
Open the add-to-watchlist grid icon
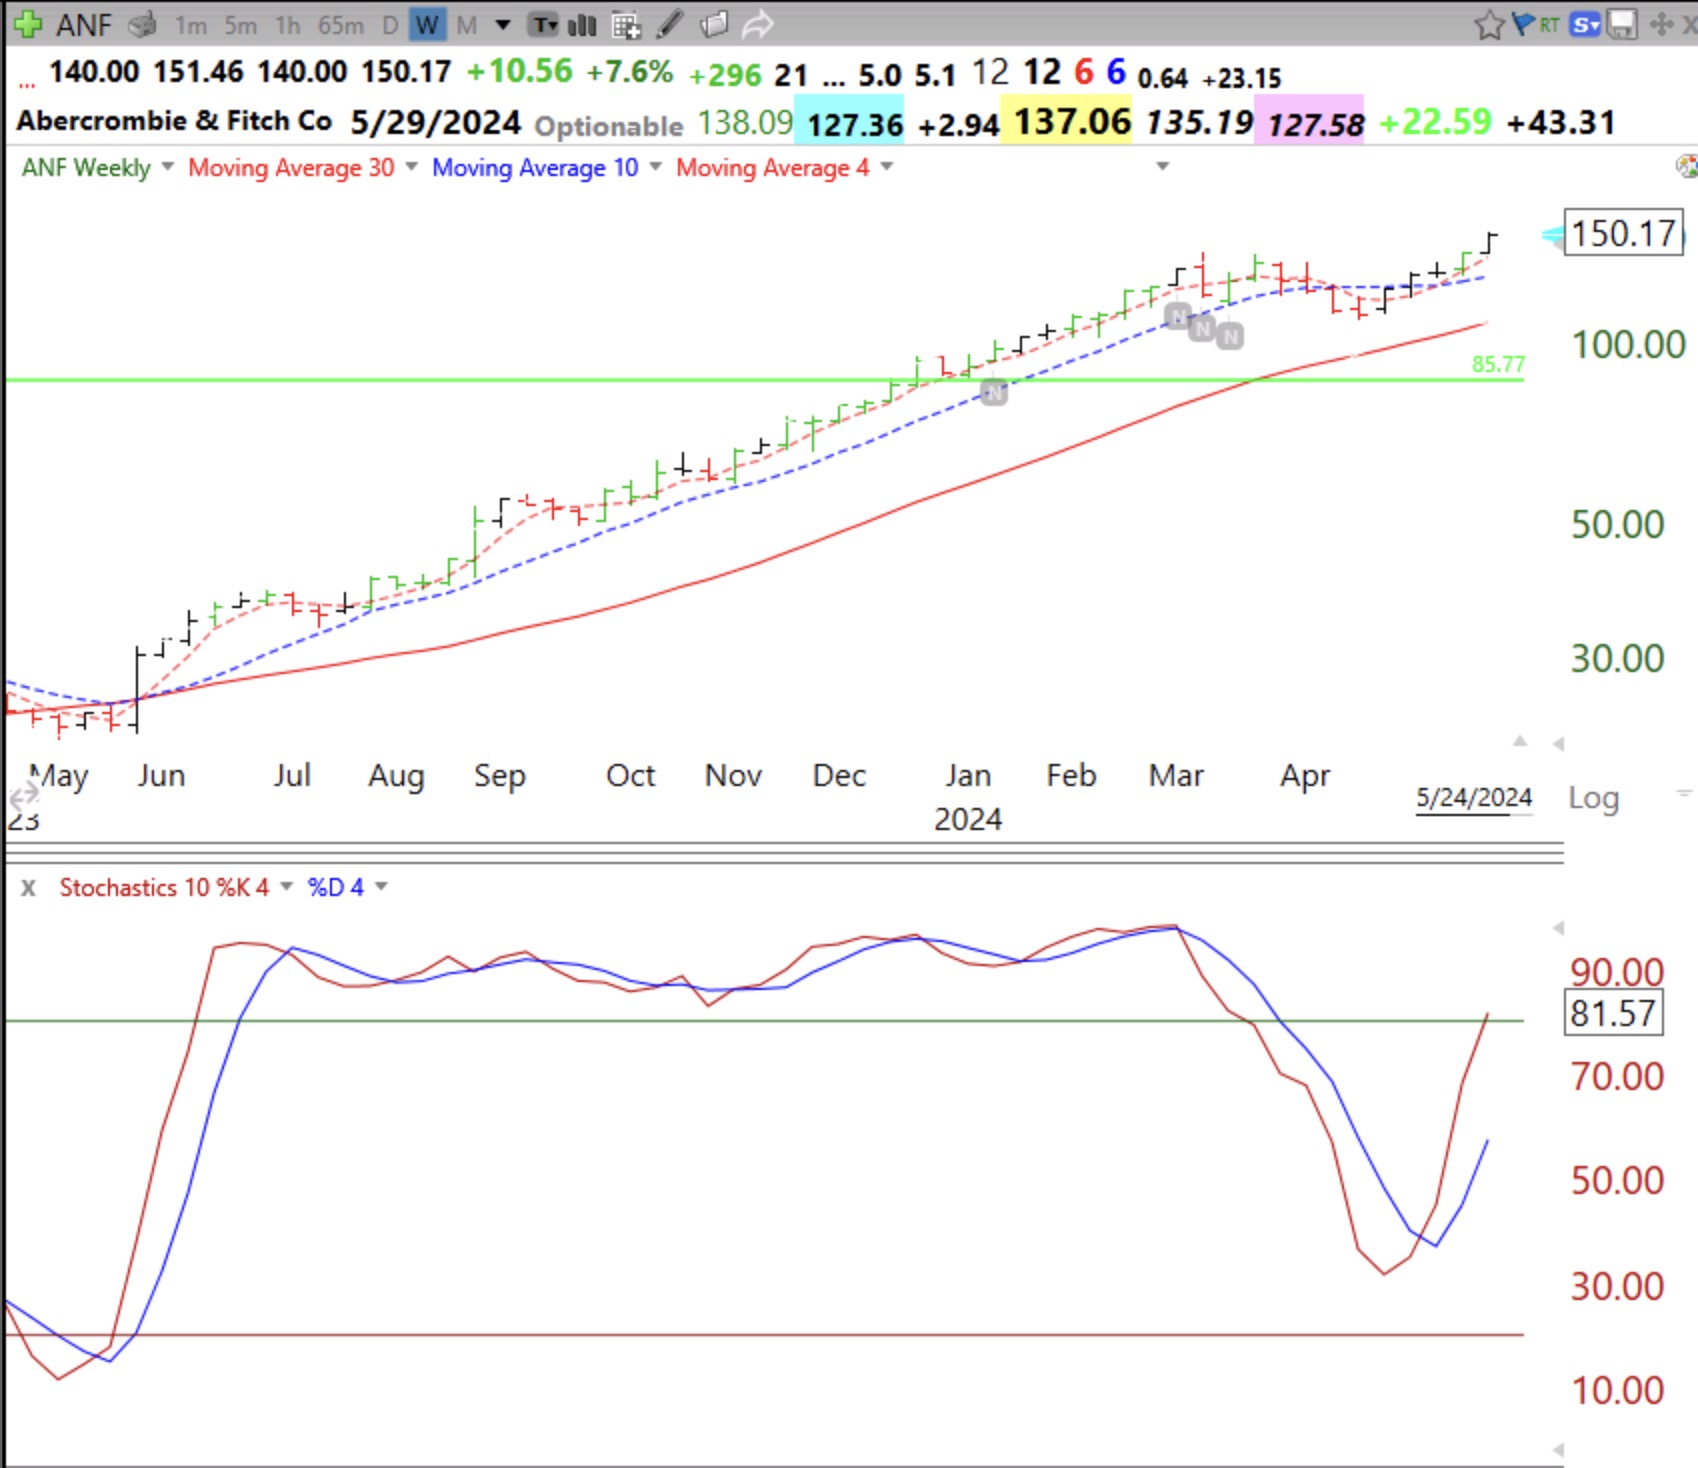coord(627,25)
